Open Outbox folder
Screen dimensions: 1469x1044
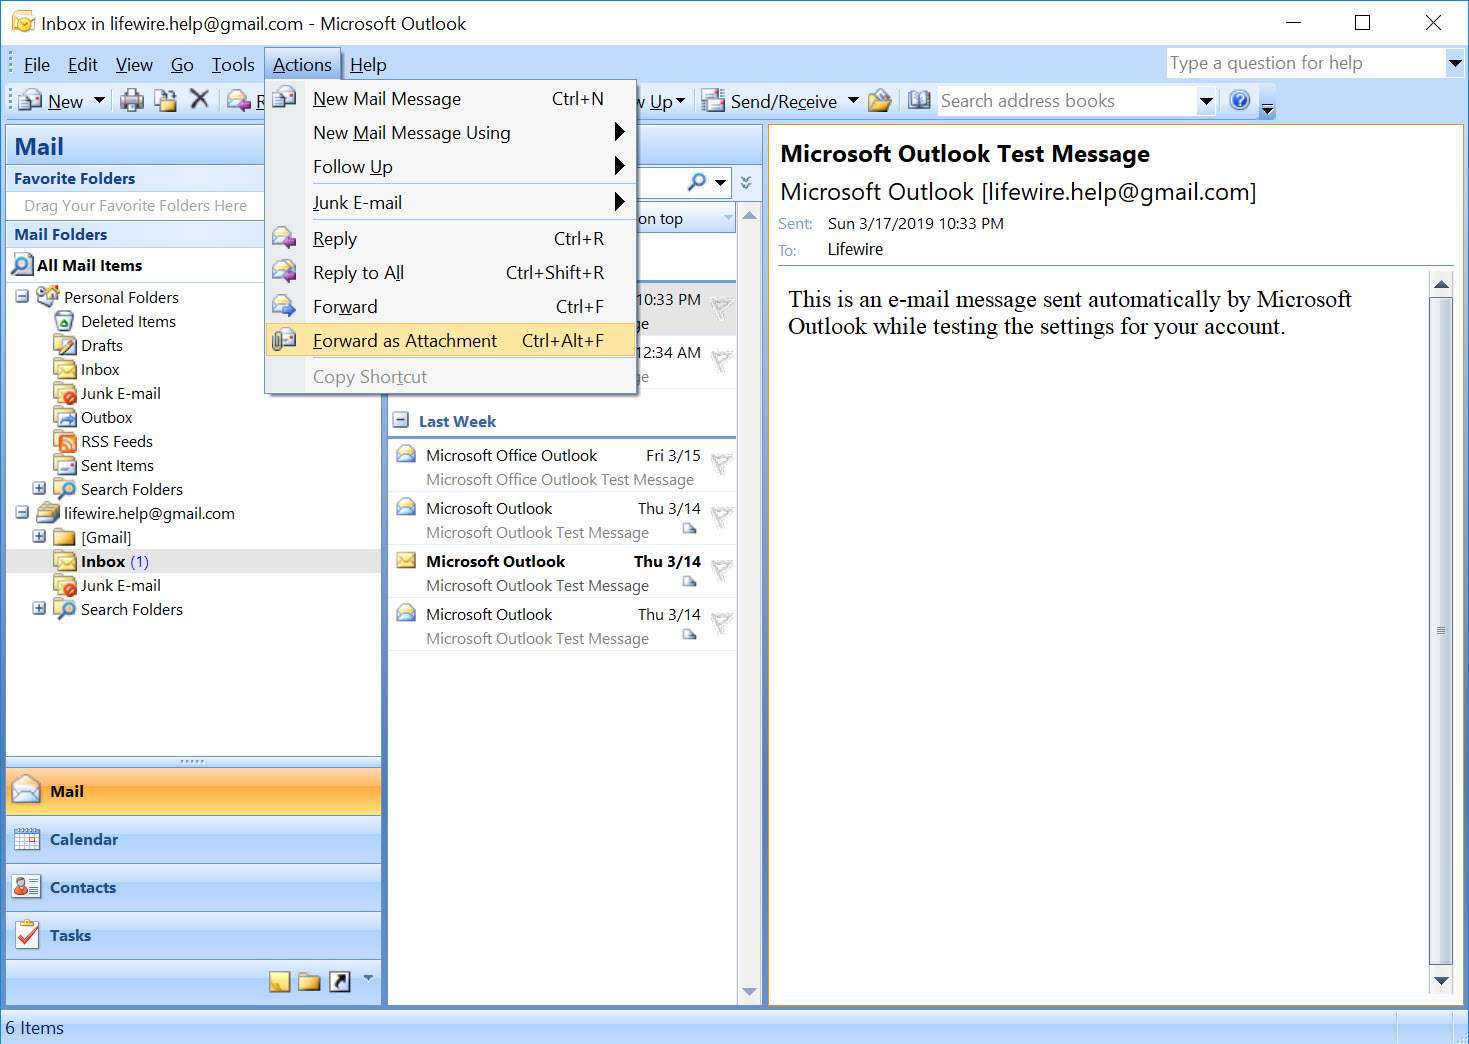pyautogui.click(x=107, y=417)
